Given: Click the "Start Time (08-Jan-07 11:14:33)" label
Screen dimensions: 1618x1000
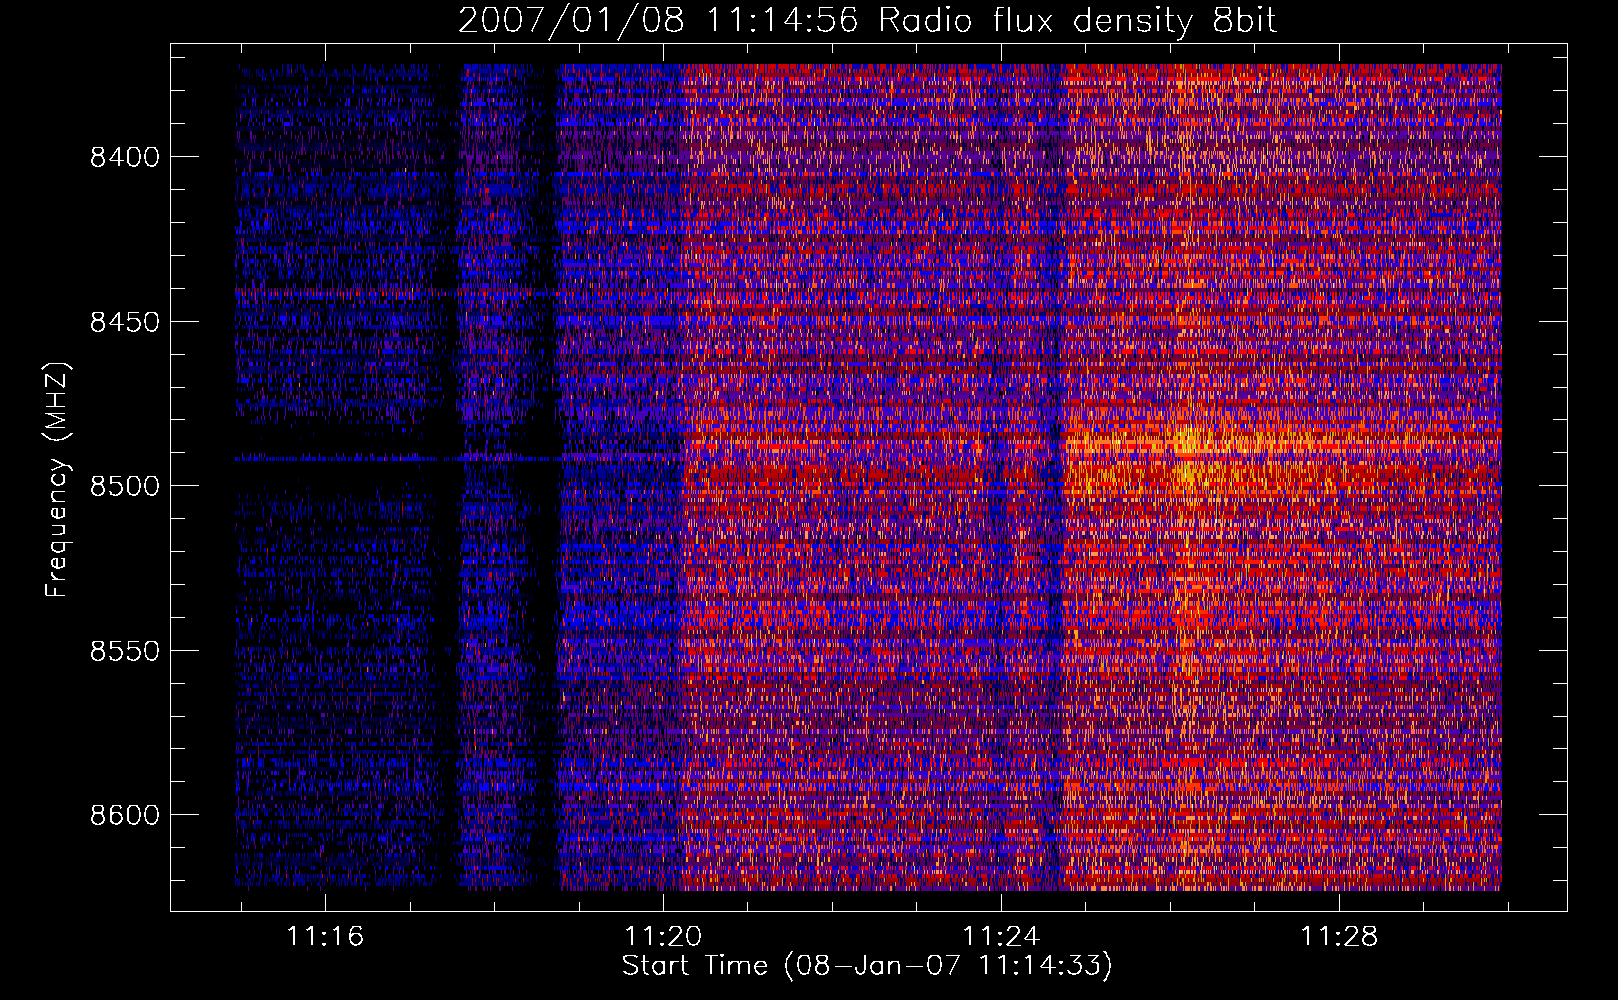Looking at the screenshot, I should tap(867, 966).
